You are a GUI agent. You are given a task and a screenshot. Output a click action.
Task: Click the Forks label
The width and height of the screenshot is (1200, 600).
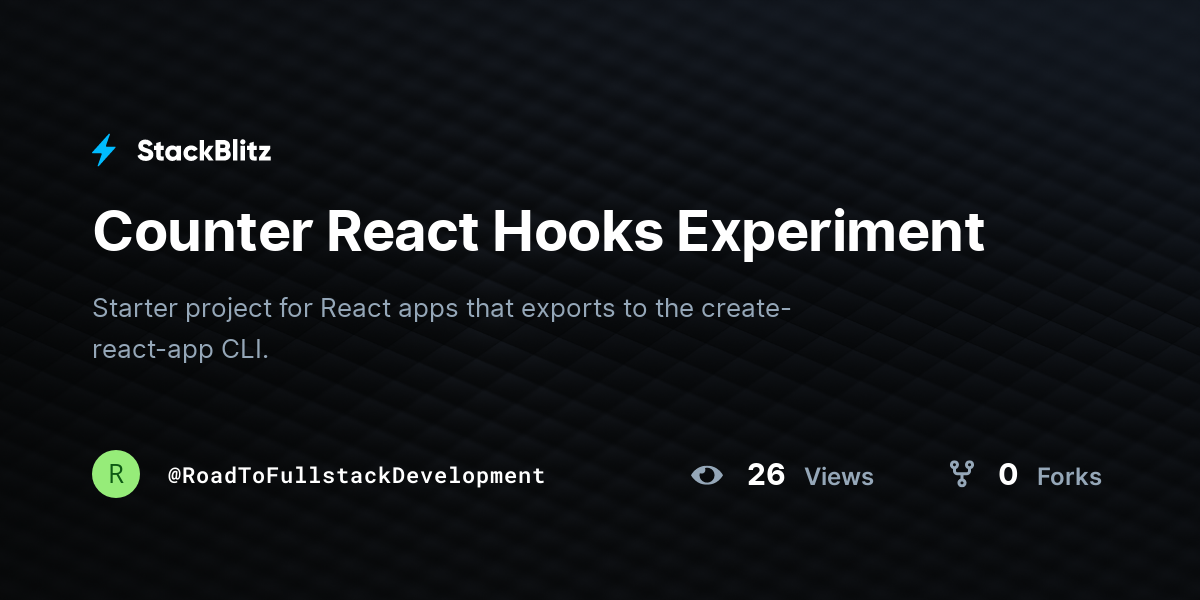[1069, 477]
